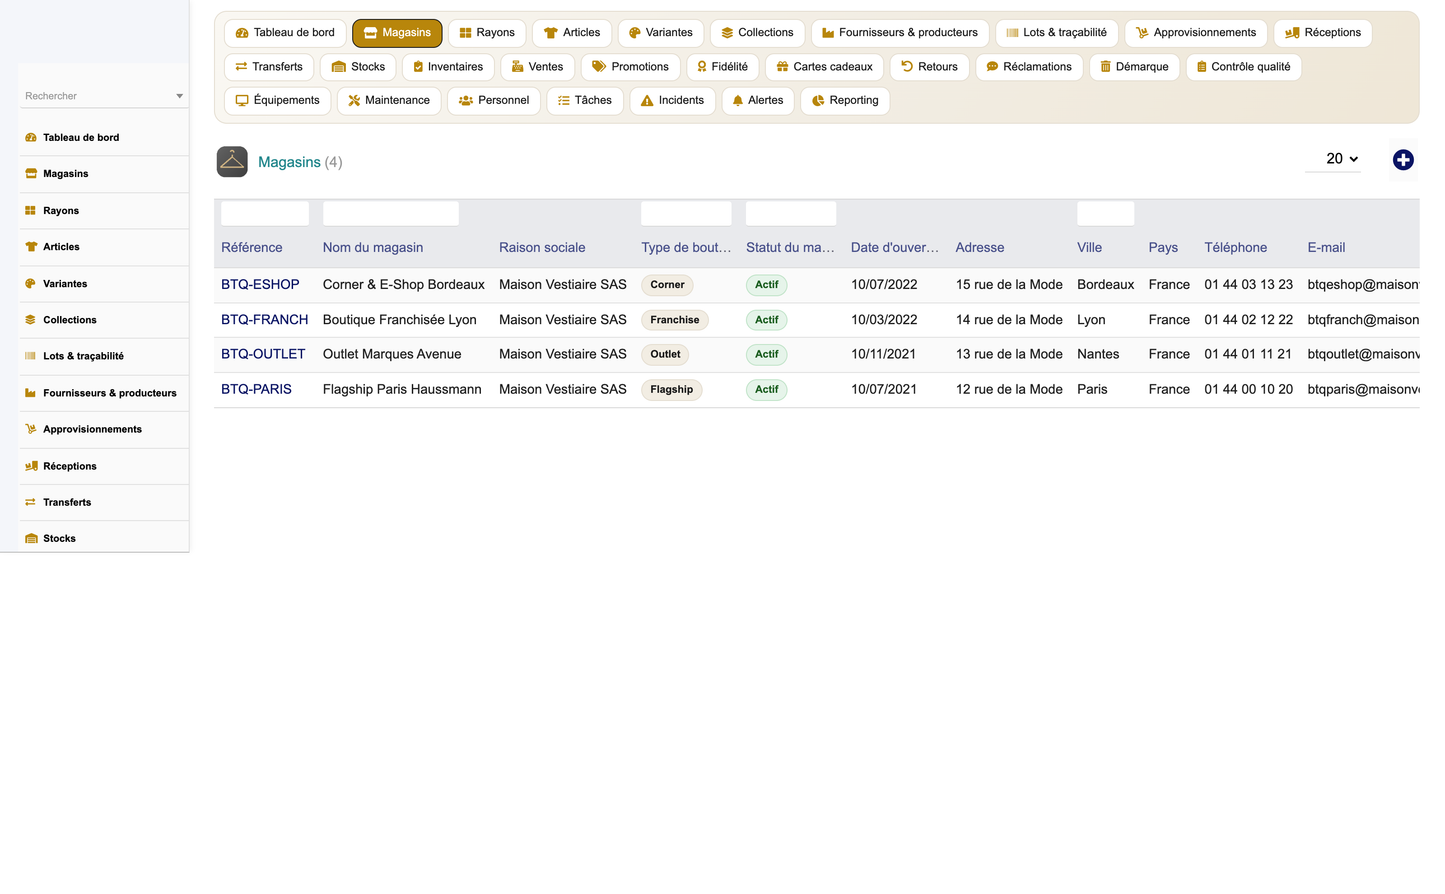Image resolution: width=1445 pixels, height=894 pixels.
Task: Click Type de boutique filter box
Action: click(686, 213)
